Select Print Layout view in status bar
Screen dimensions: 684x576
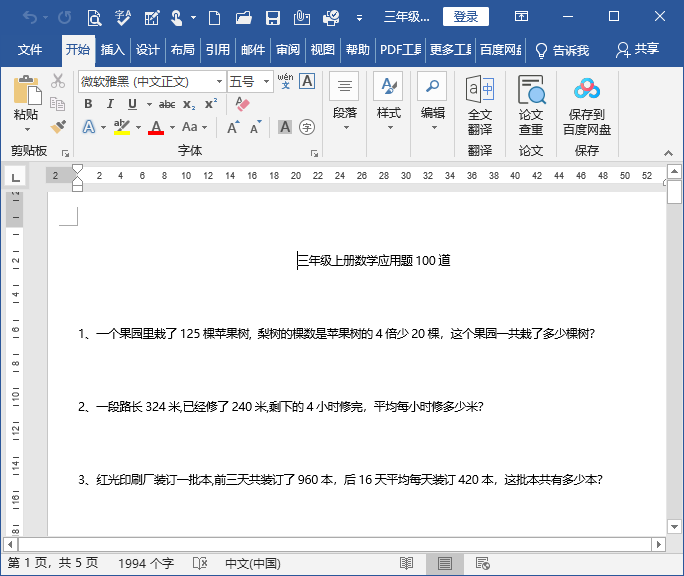(445, 563)
